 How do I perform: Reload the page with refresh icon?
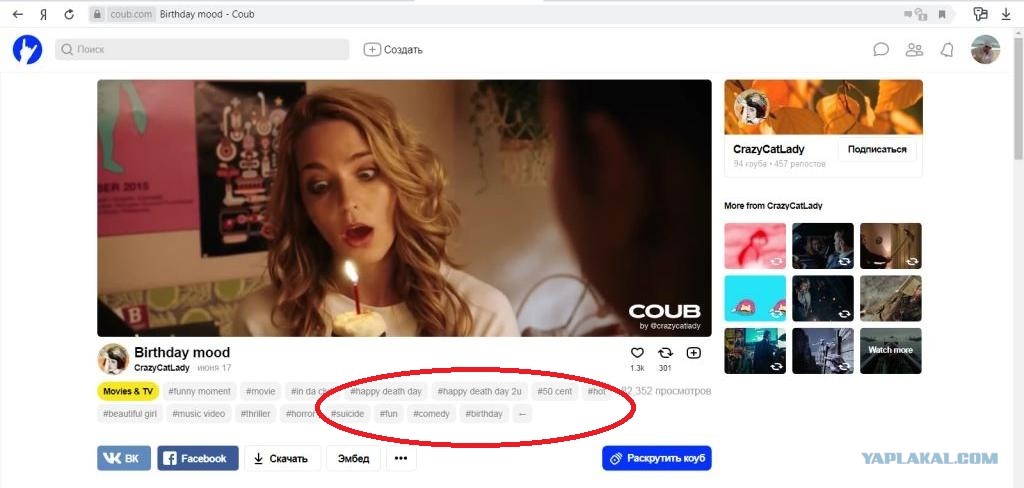[x=69, y=14]
